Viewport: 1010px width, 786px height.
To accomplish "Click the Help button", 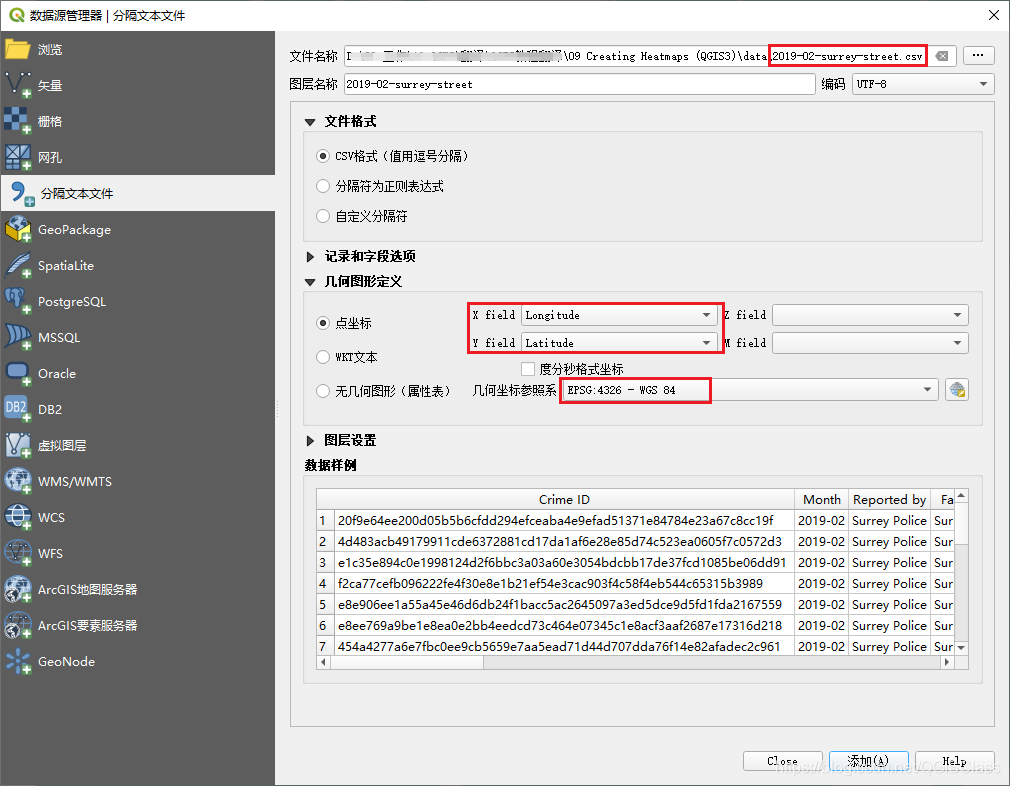I will click(954, 761).
